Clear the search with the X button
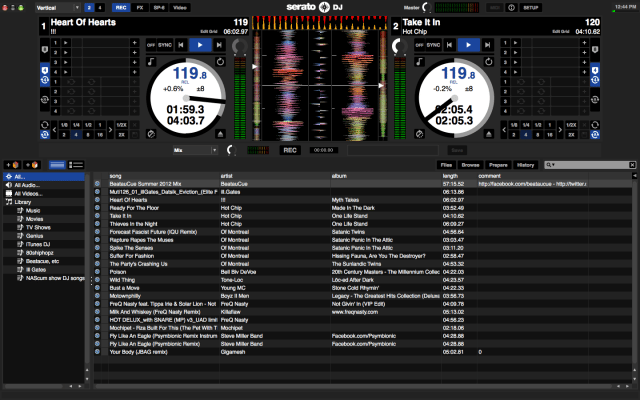 coord(632,165)
